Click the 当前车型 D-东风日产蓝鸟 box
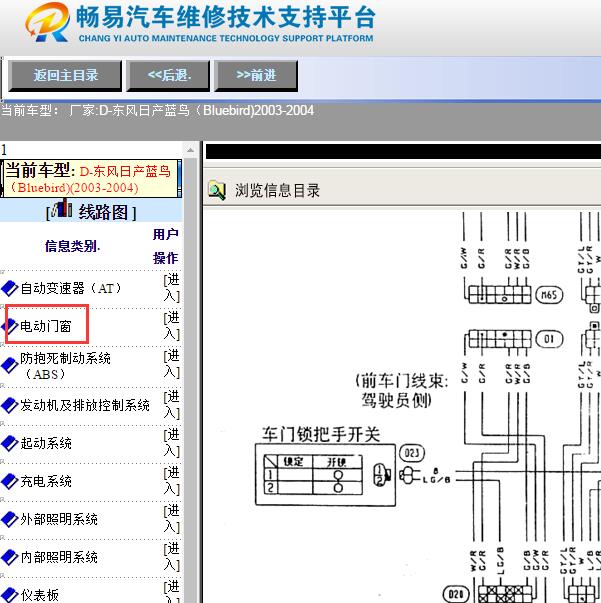The image size is (601, 603). point(91,179)
